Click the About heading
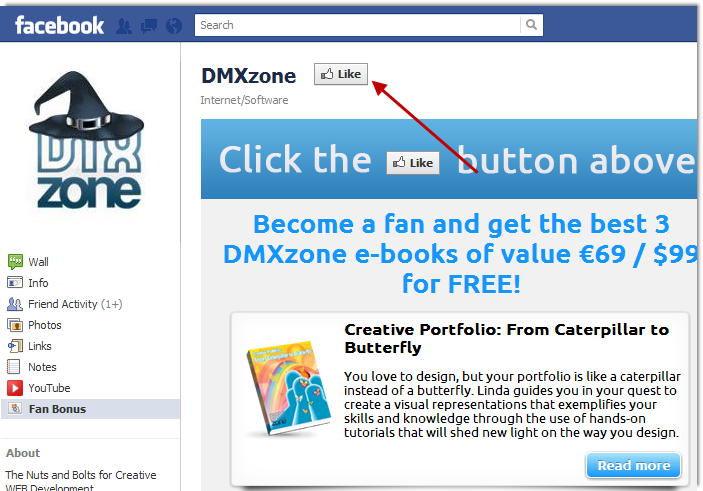This screenshot has height=491, width=703. click(23, 453)
